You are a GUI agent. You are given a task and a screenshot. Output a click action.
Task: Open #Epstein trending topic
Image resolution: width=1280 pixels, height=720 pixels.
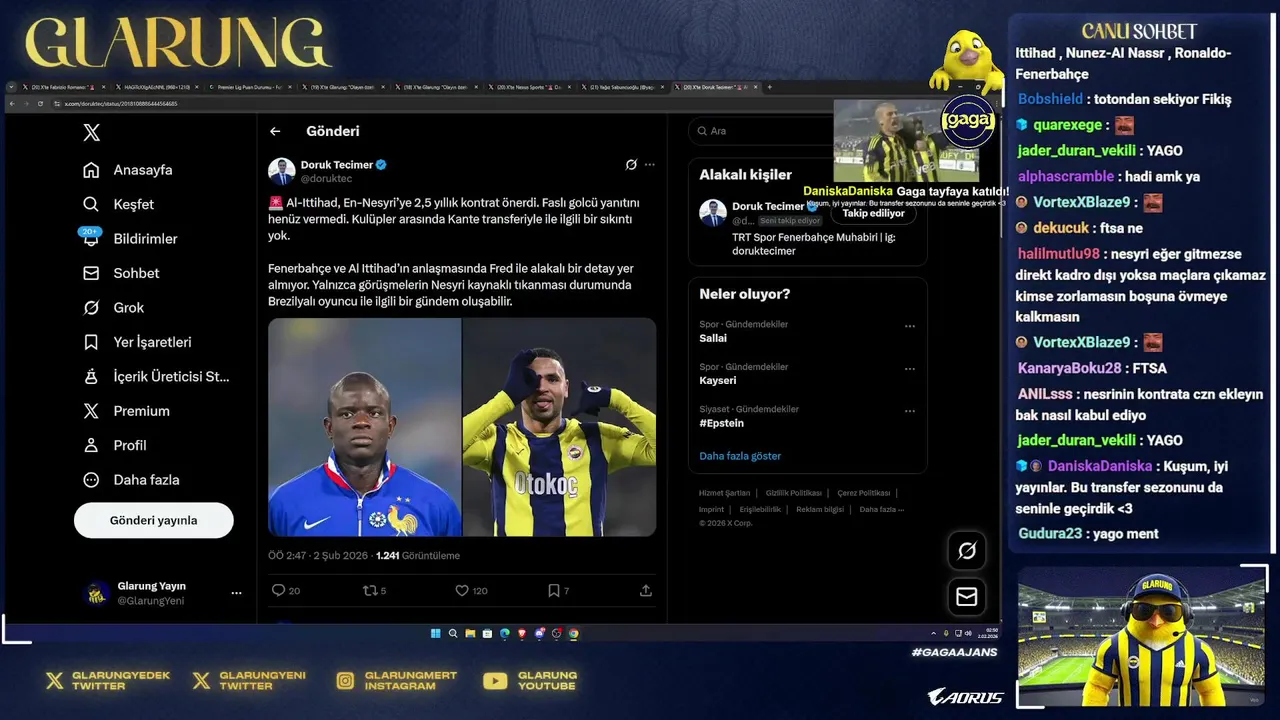(x=721, y=423)
